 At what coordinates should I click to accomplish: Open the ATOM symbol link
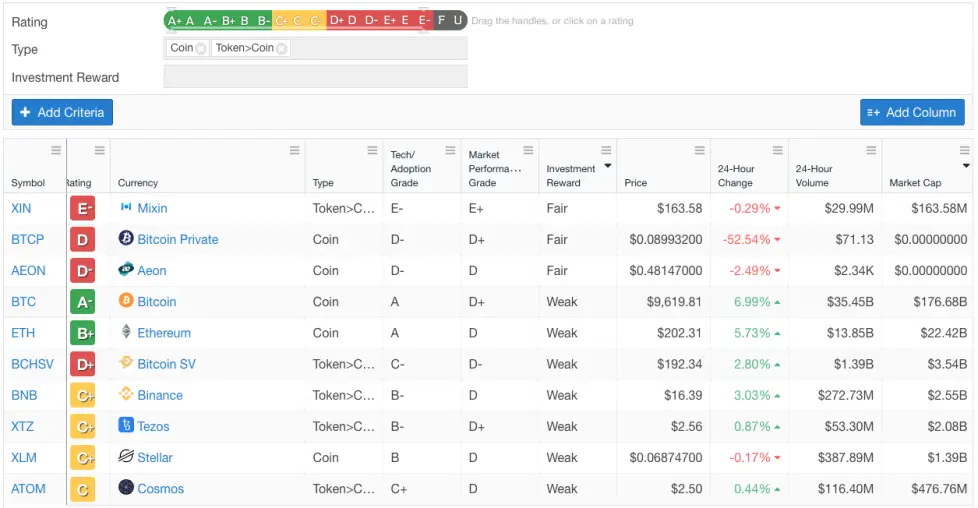pos(28,489)
